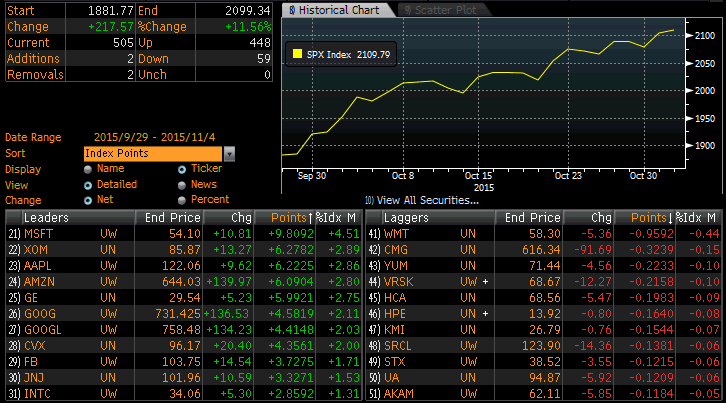The height and width of the screenshot is (403, 726).
Task: Click the Leaders %Idx M header
Action: 336,217
